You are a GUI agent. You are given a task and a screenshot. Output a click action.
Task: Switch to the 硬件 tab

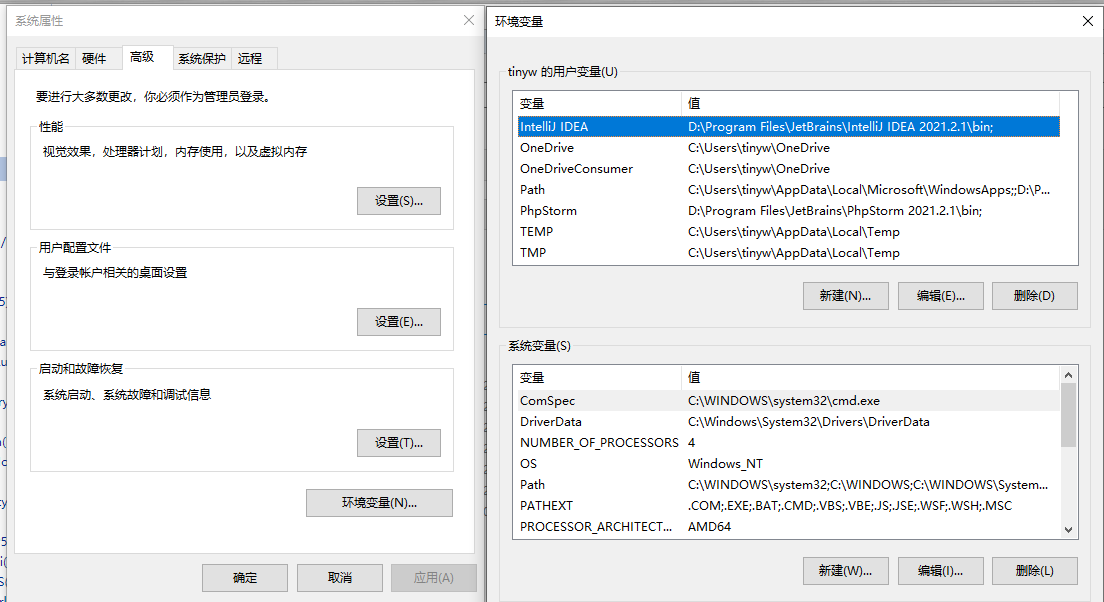(x=97, y=58)
